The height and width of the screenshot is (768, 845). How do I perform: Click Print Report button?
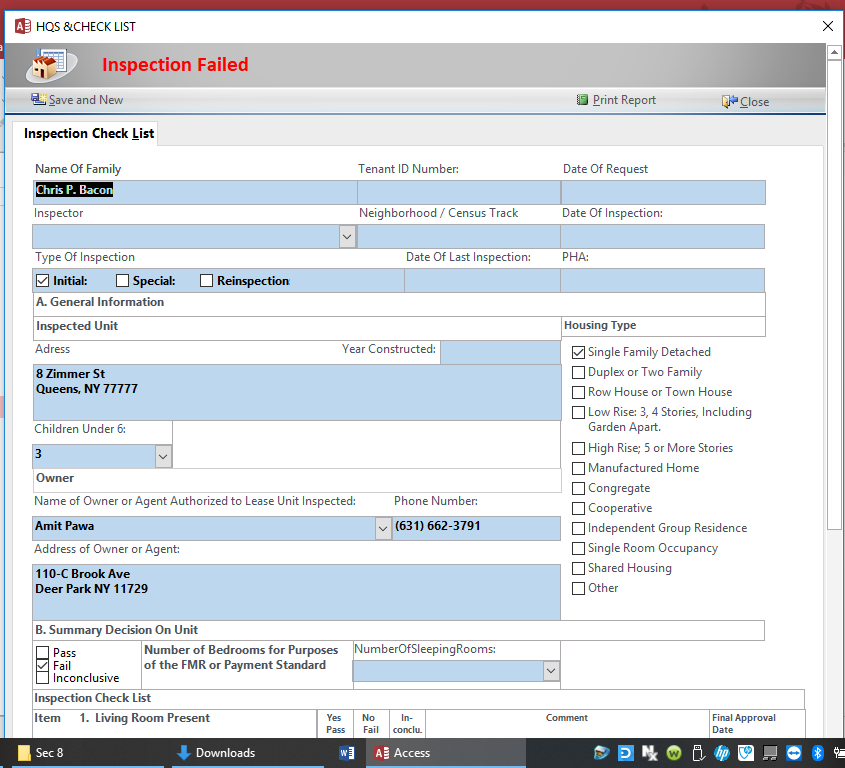[616, 100]
